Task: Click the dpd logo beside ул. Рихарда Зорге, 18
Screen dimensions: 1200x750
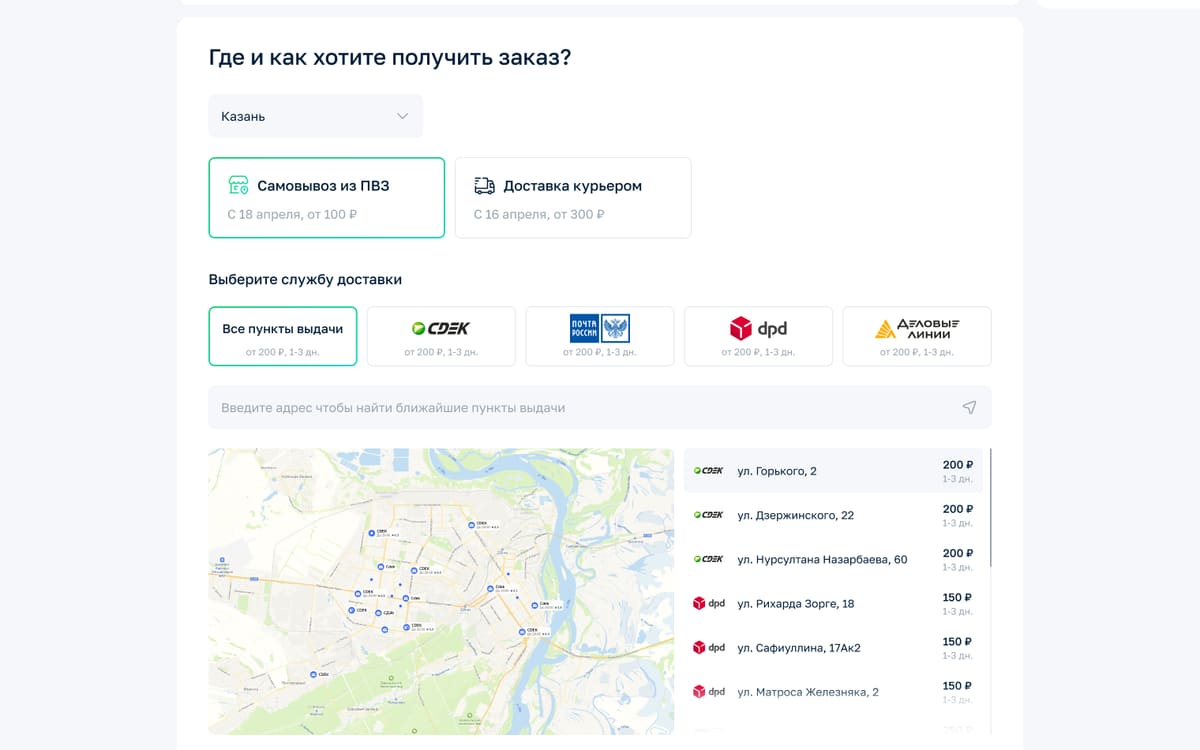Action: 709,604
